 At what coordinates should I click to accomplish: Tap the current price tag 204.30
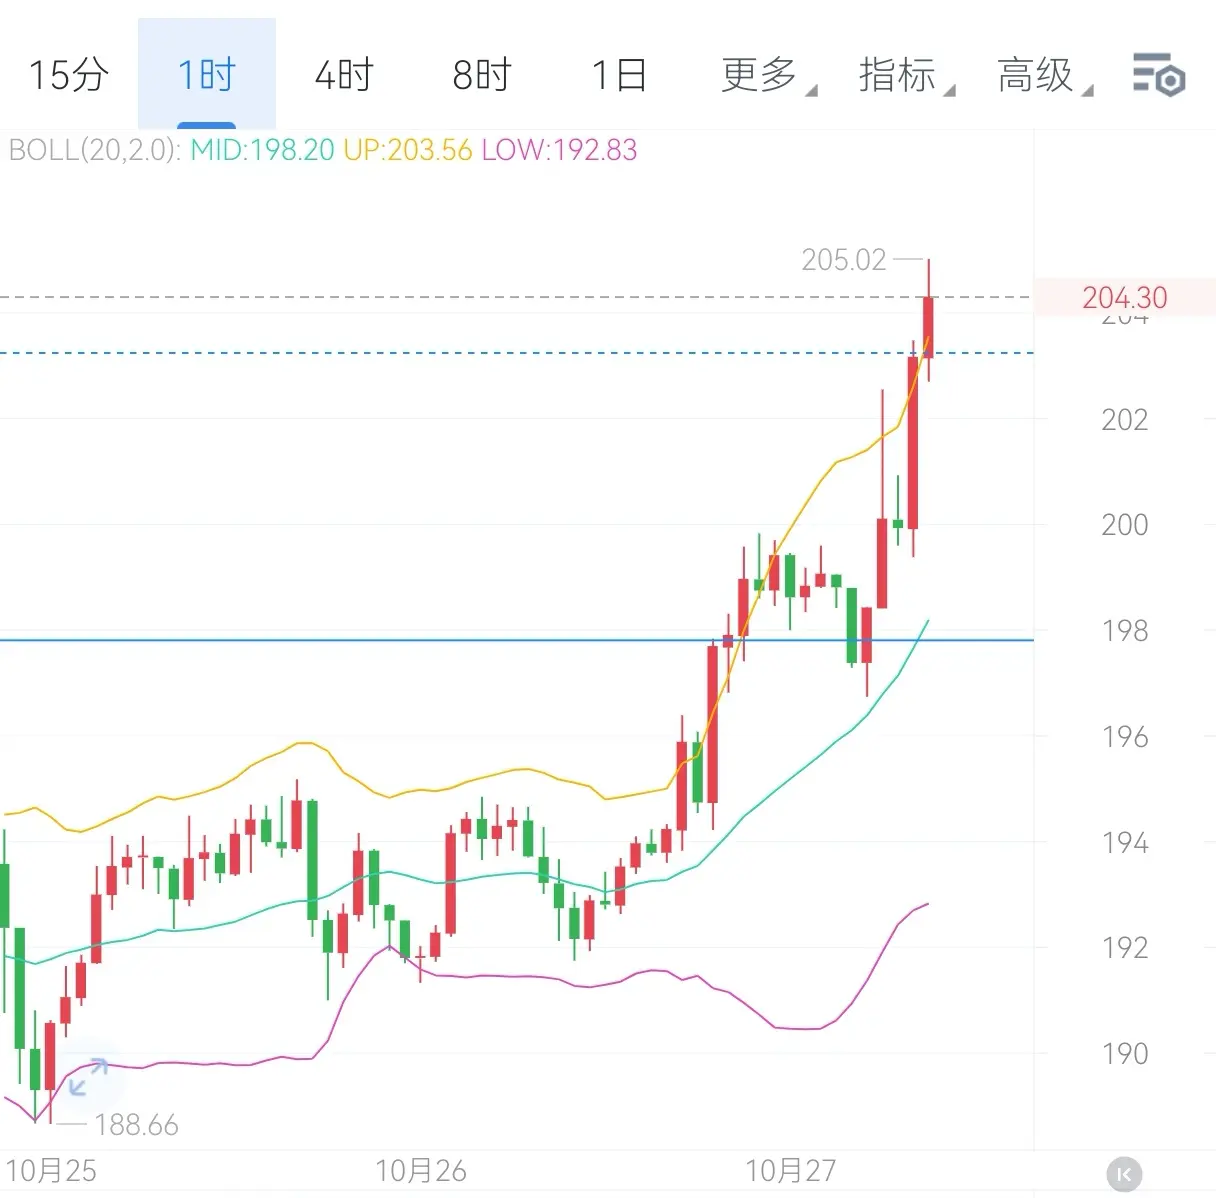(1125, 298)
